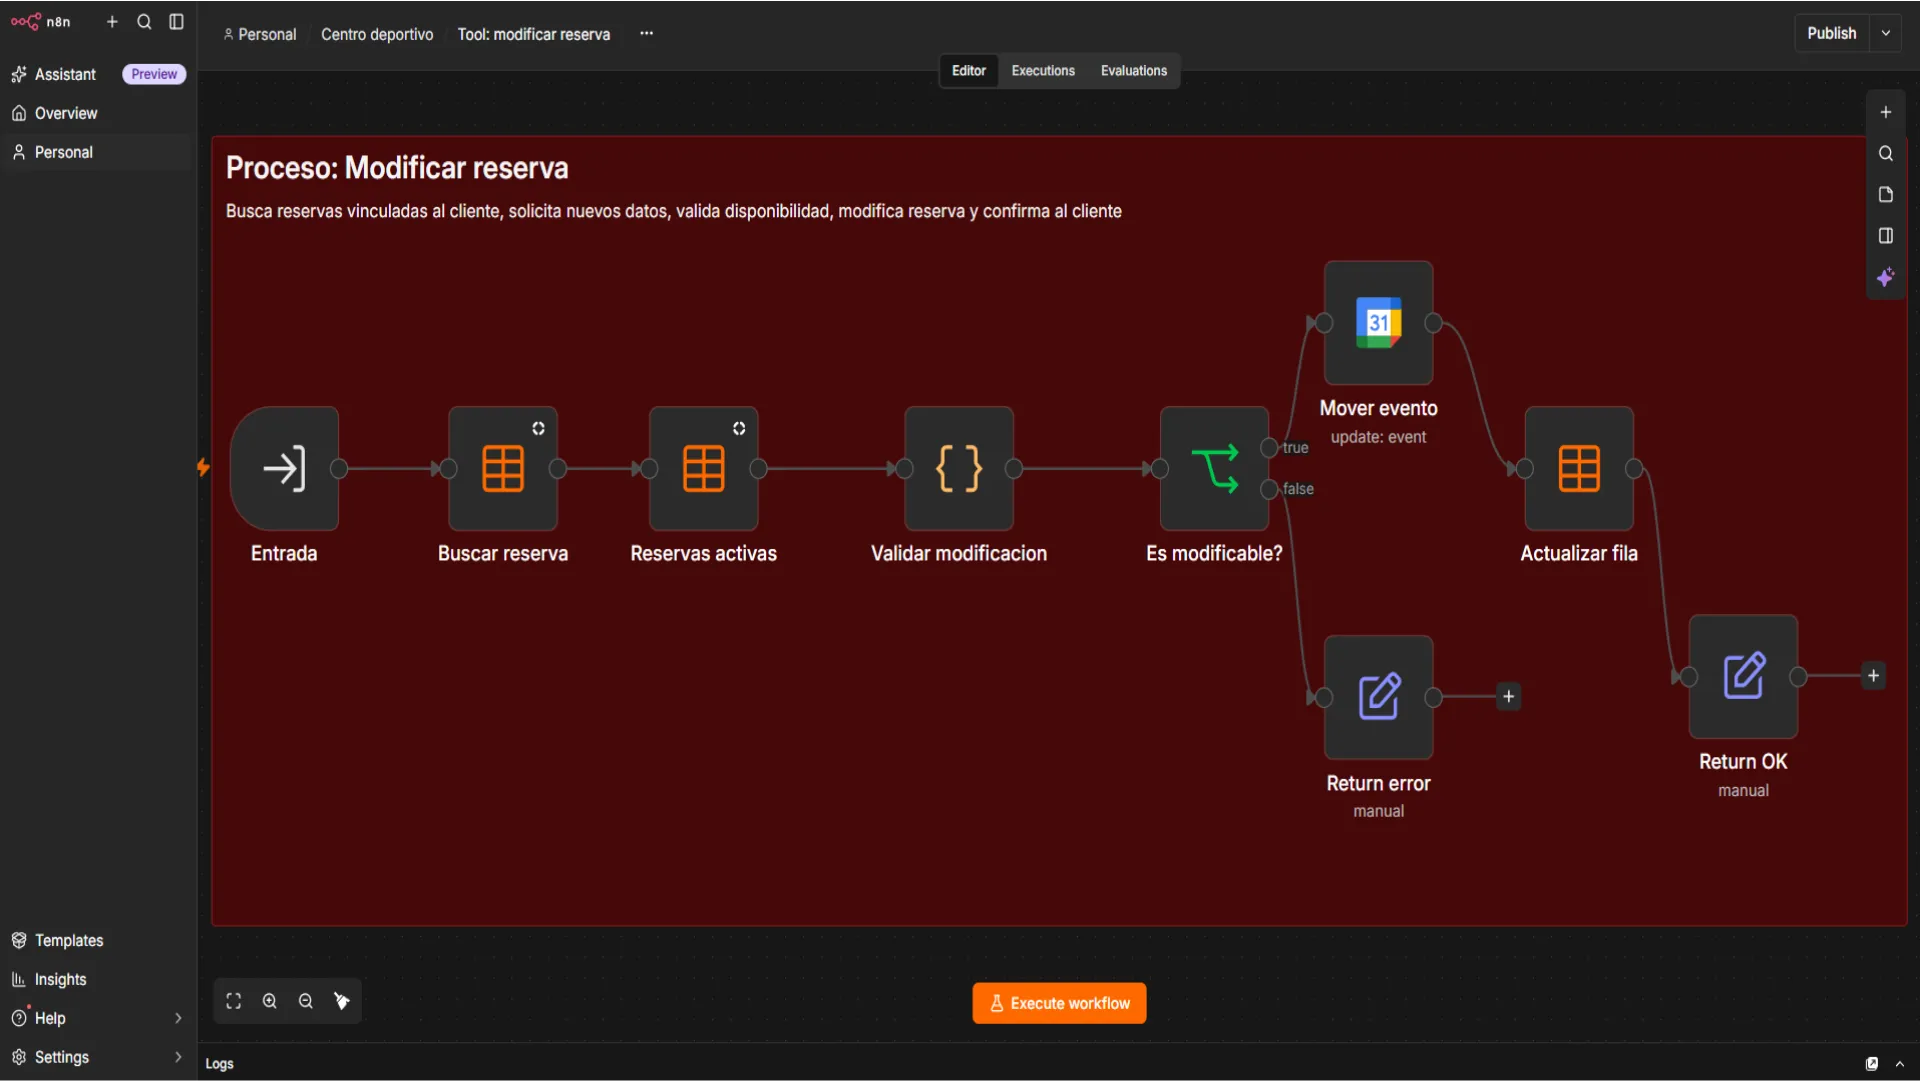Select the Entrada trigger node
The image size is (1920, 1081).
point(284,468)
